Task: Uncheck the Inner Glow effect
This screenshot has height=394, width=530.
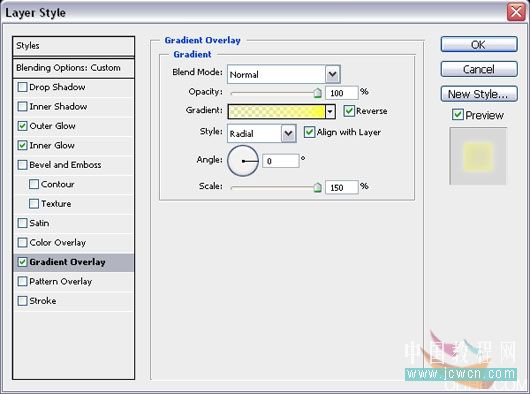Action: coord(22,145)
